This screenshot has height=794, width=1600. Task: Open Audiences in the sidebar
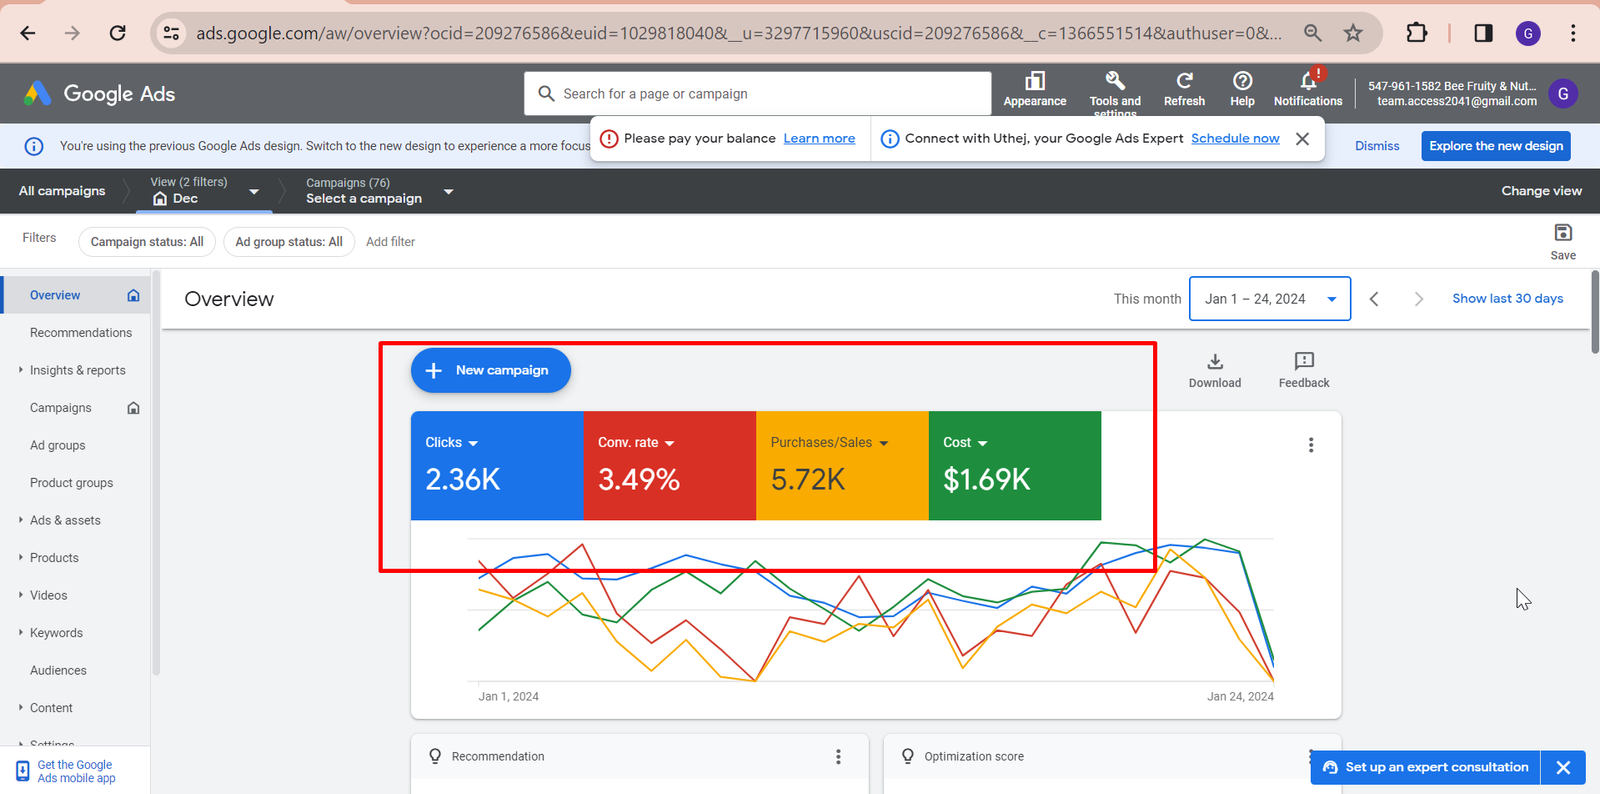click(x=58, y=671)
